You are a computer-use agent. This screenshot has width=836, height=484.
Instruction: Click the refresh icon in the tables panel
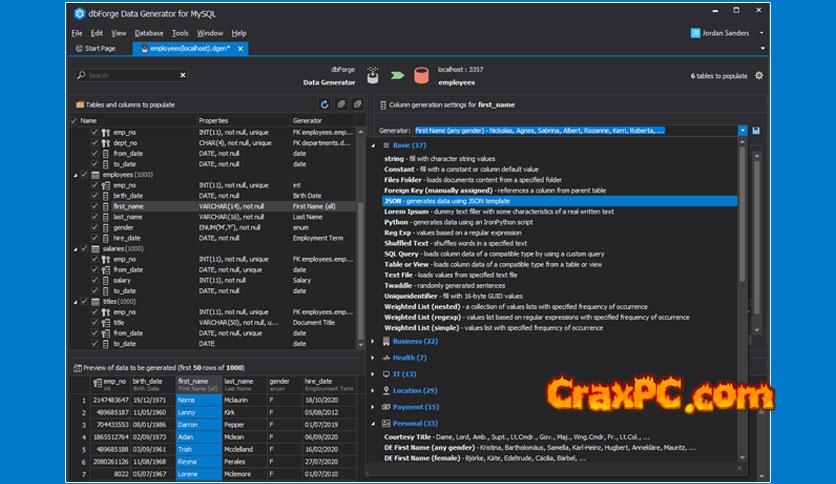[324, 104]
